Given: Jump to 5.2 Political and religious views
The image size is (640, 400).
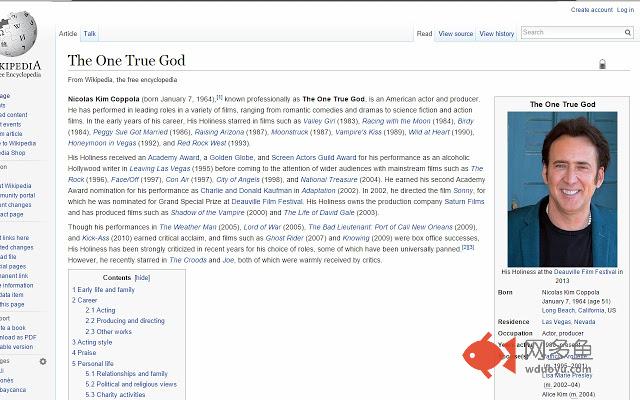Looking at the screenshot, I should coord(131,384).
